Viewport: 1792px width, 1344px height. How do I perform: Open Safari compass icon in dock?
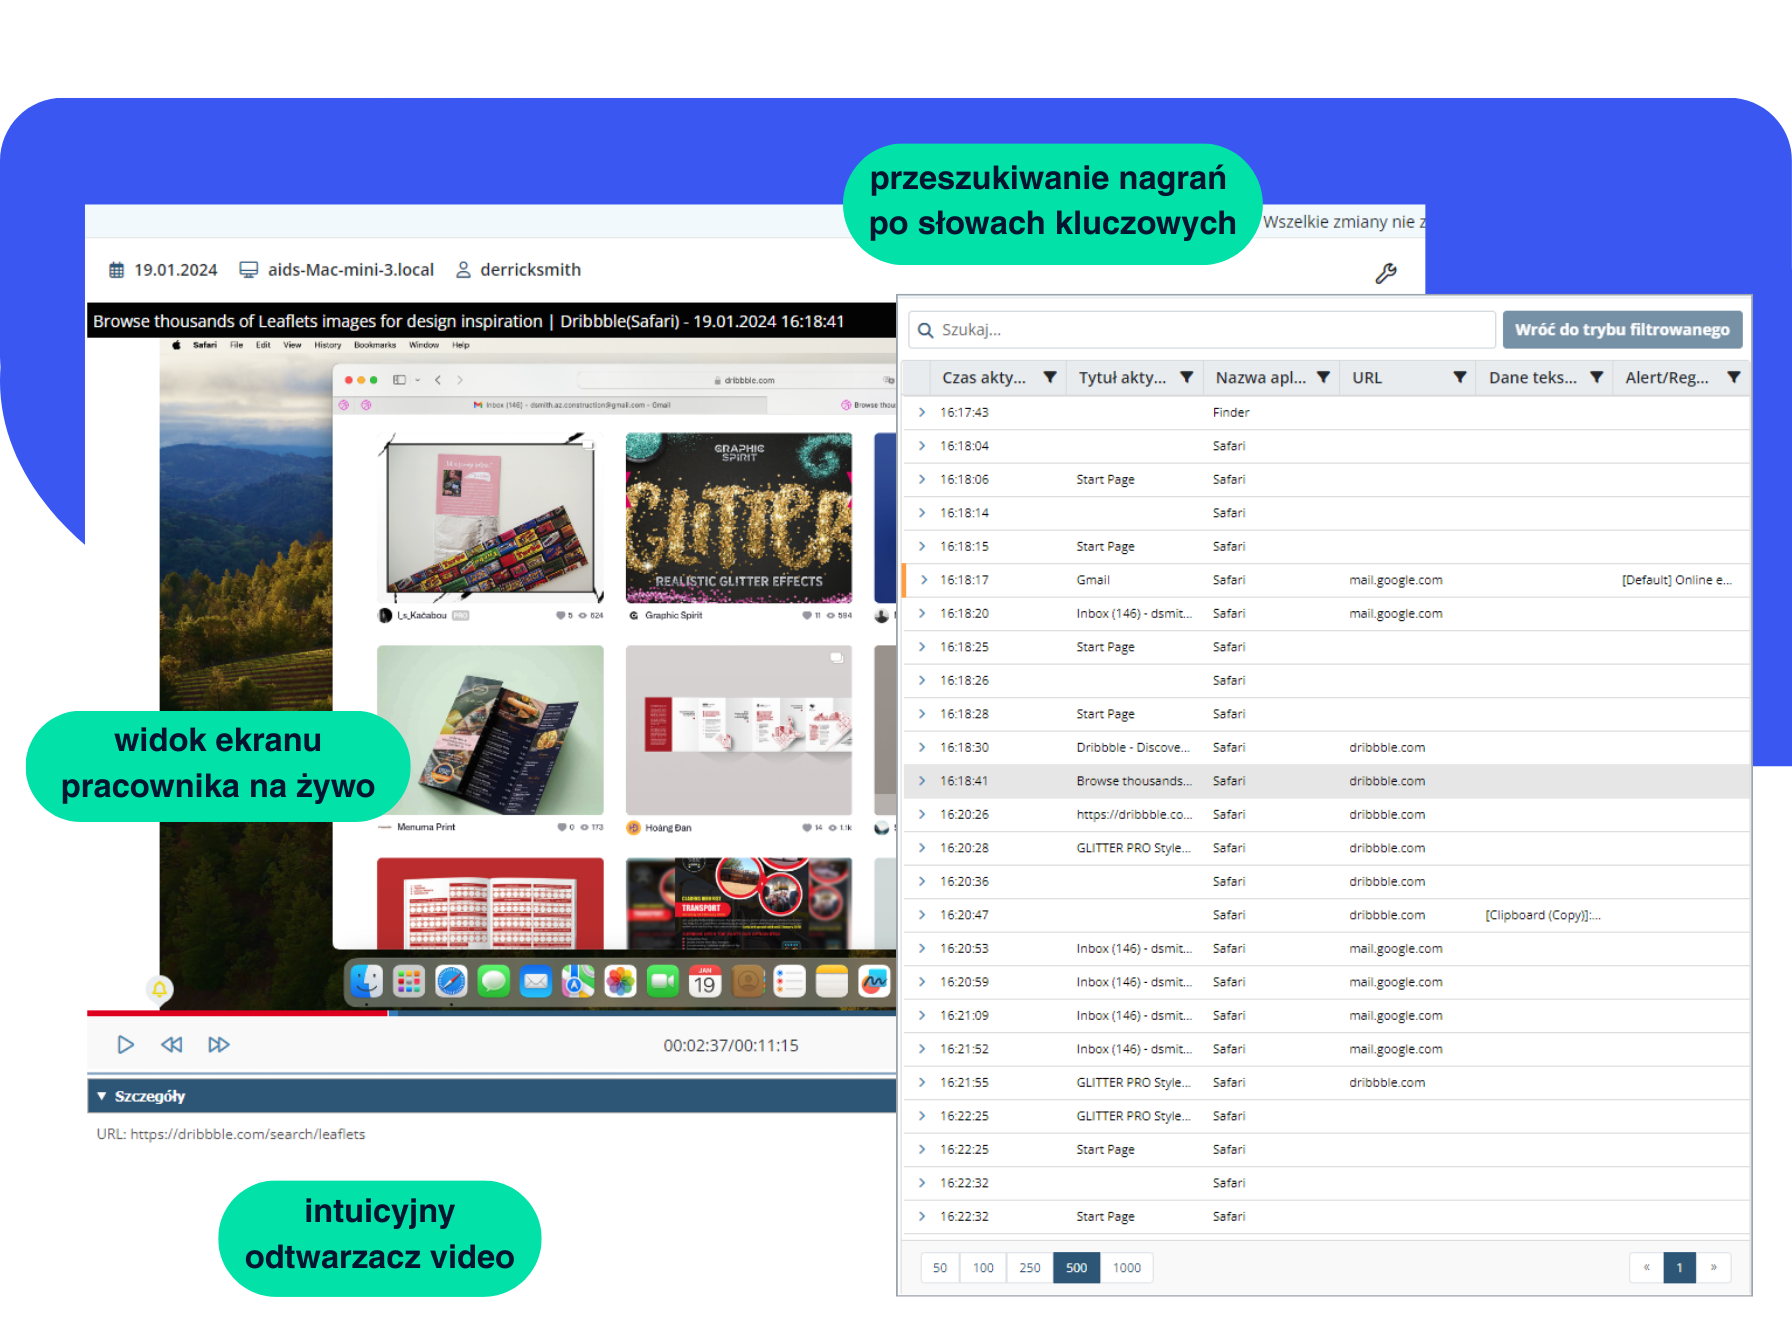click(x=451, y=982)
